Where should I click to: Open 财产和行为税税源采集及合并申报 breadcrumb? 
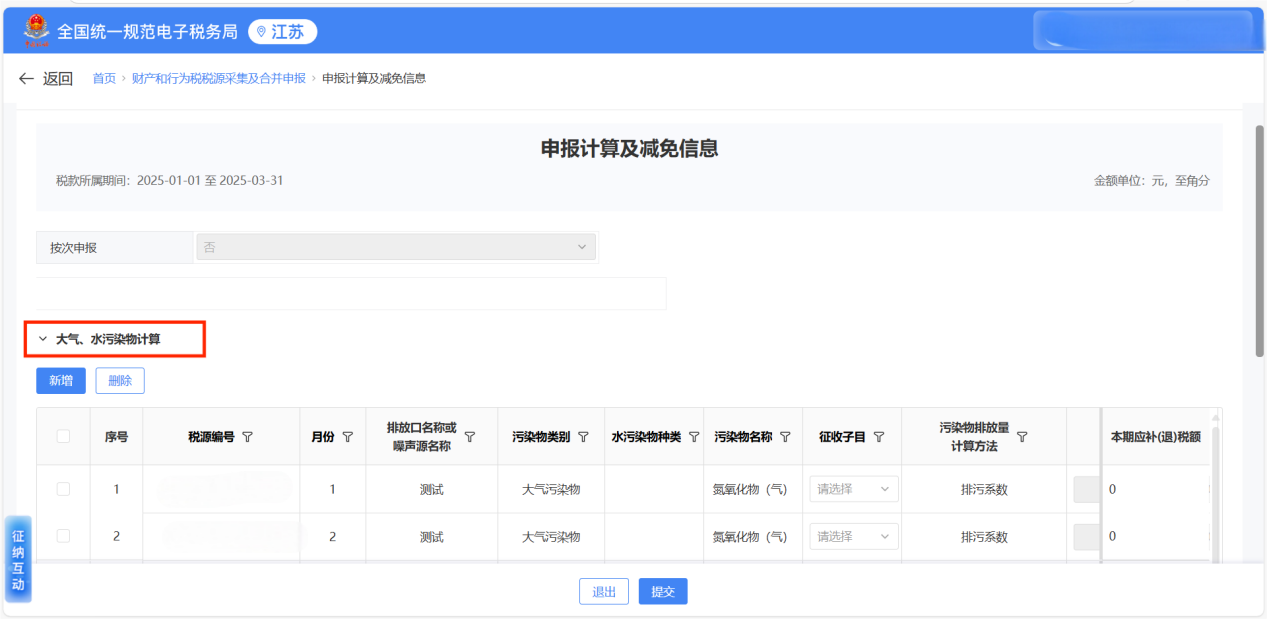coord(218,78)
